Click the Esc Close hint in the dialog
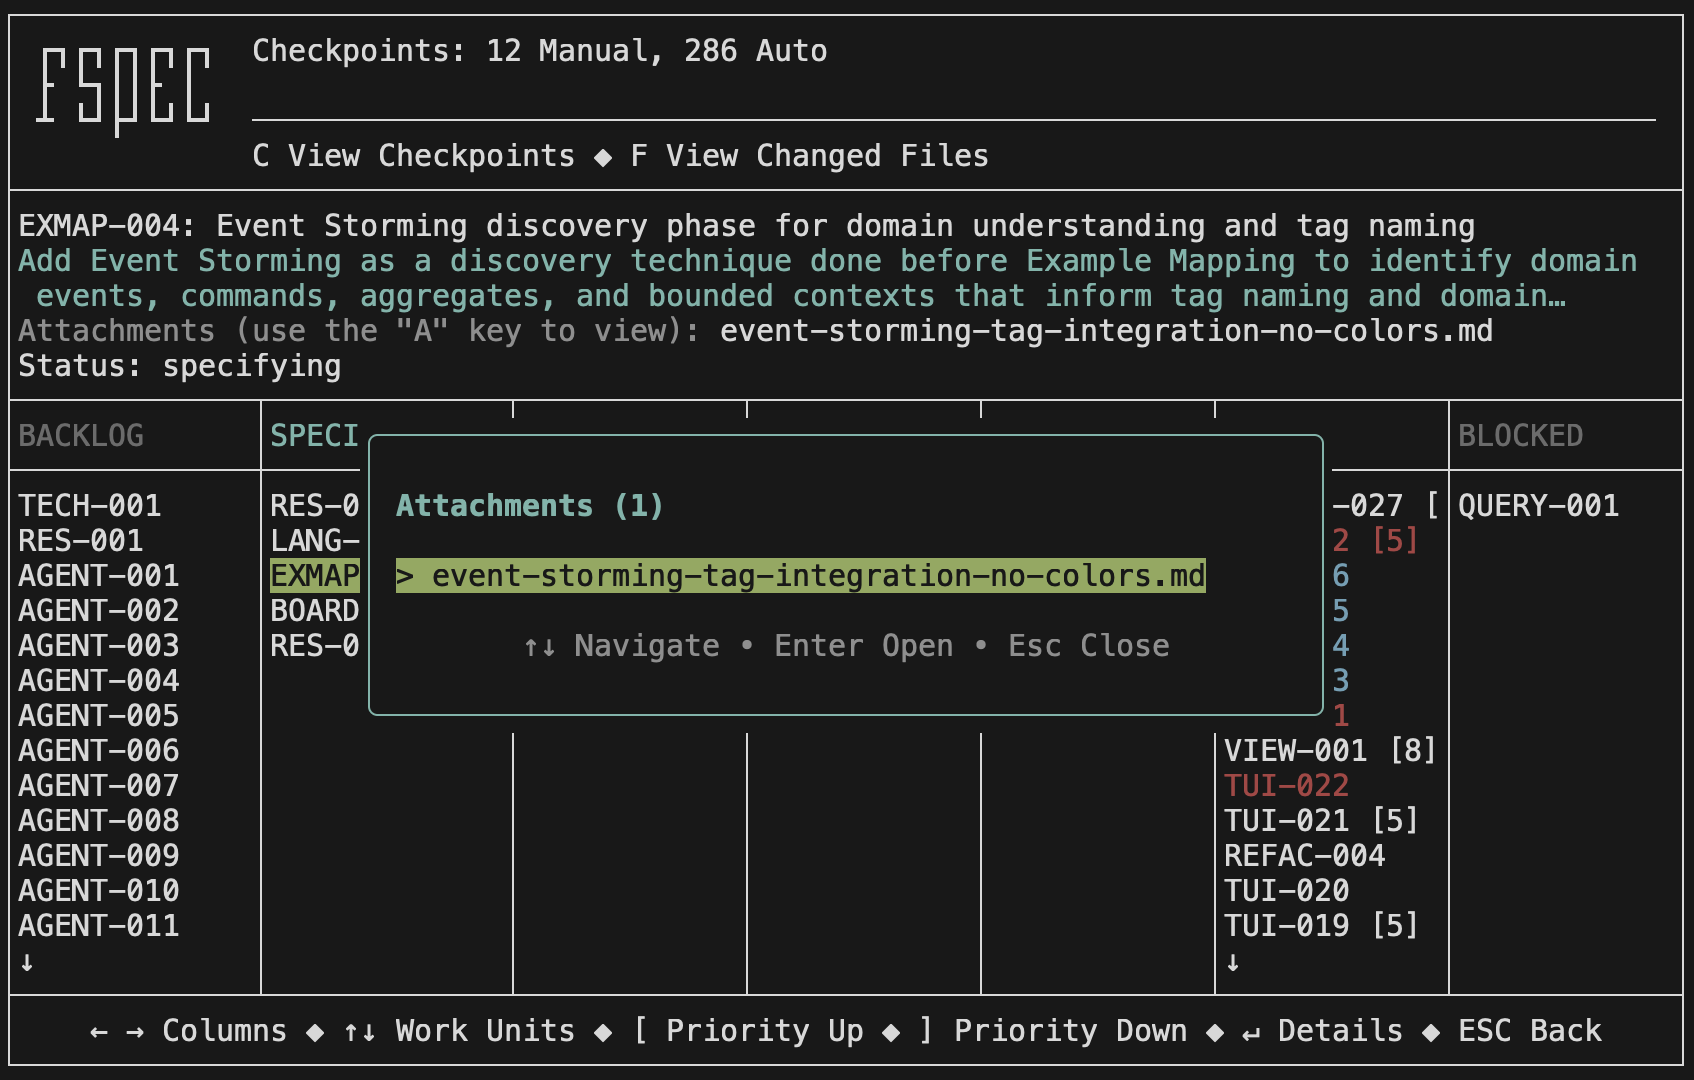The image size is (1694, 1080). 1089,646
